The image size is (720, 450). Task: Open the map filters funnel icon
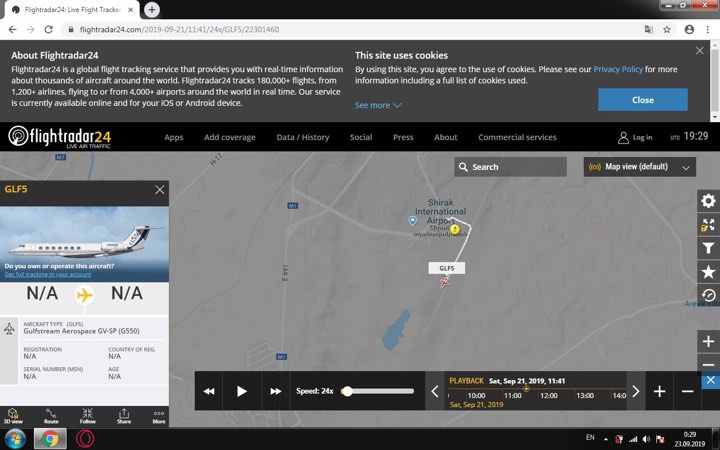click(708, 248)
